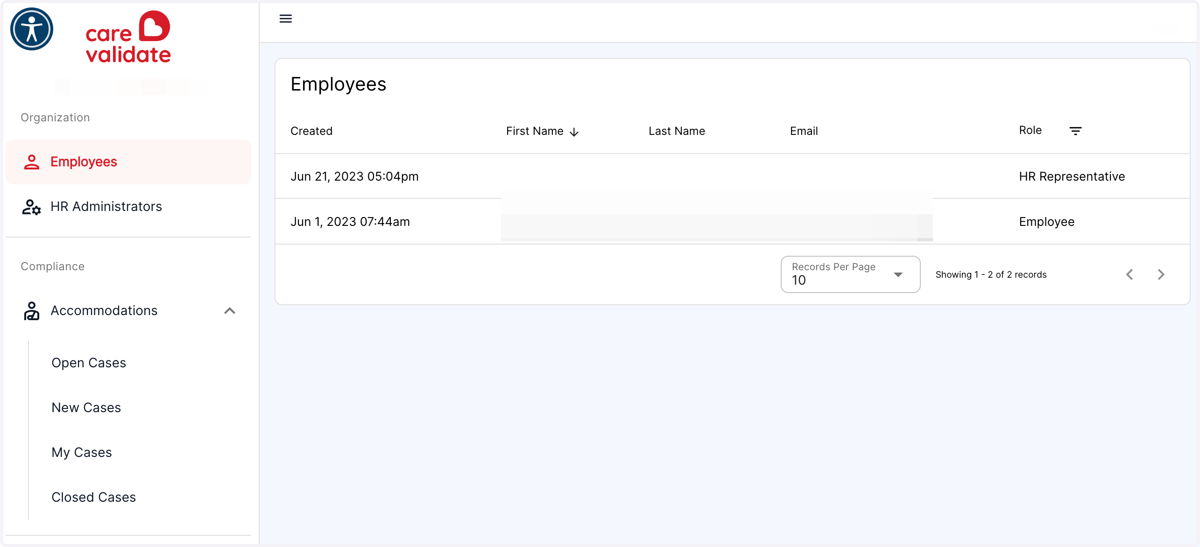This screenshot has height=547, width=1200.
Task: Open the Closed Cases submenu item
Action: click(x=94, y=497)
